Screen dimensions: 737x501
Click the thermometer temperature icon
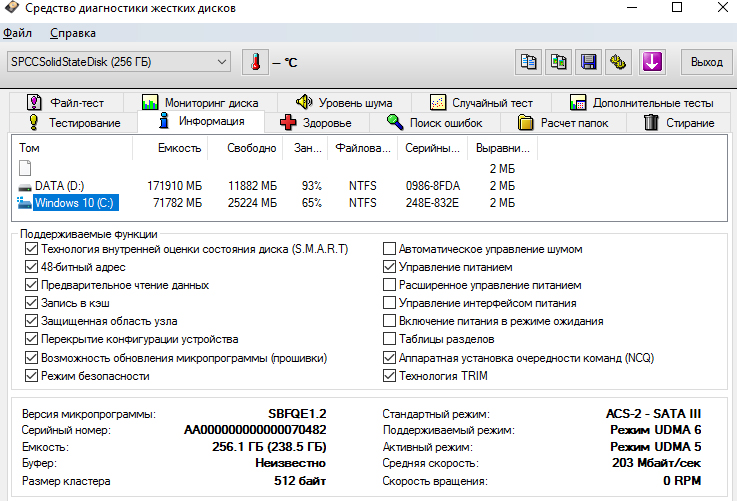tap(255, 62)
